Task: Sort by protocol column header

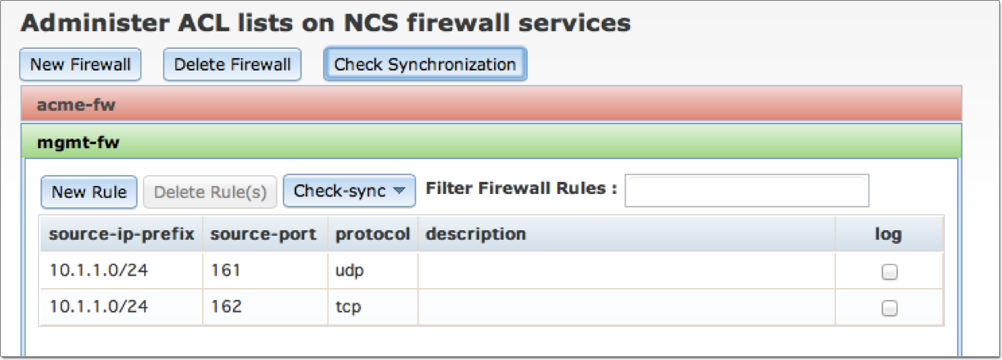Action: [x=373, y=234]
